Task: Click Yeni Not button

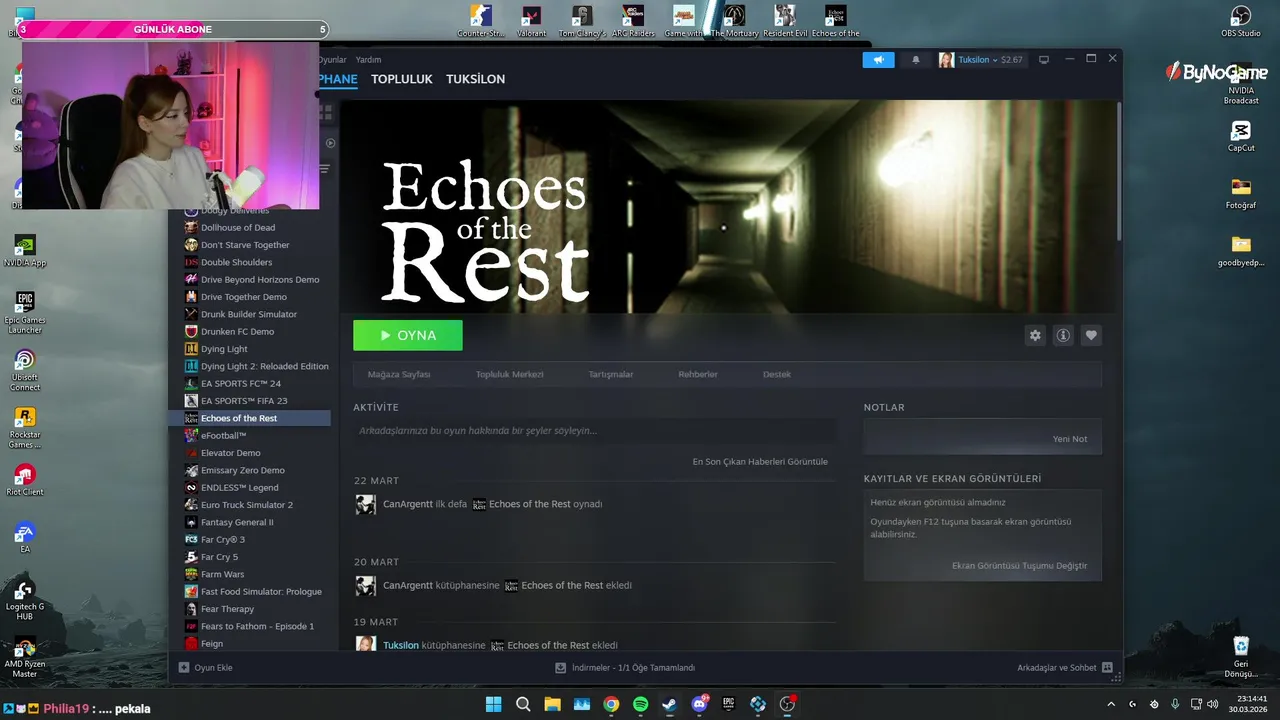Action: pyautogui.click(x=1070, y=439)
